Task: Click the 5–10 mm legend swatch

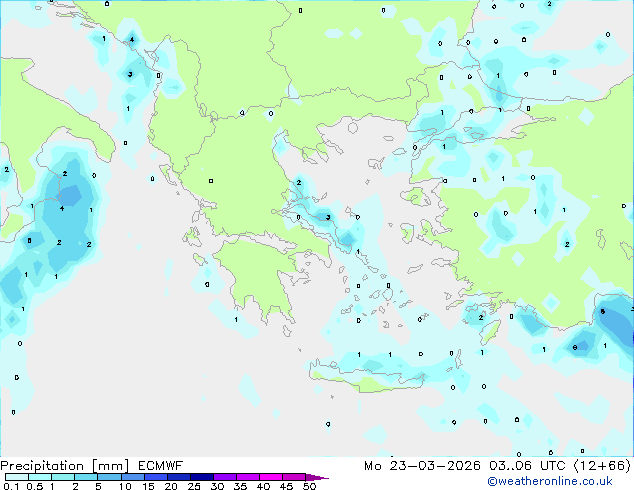Action: (x=109, y=477)
